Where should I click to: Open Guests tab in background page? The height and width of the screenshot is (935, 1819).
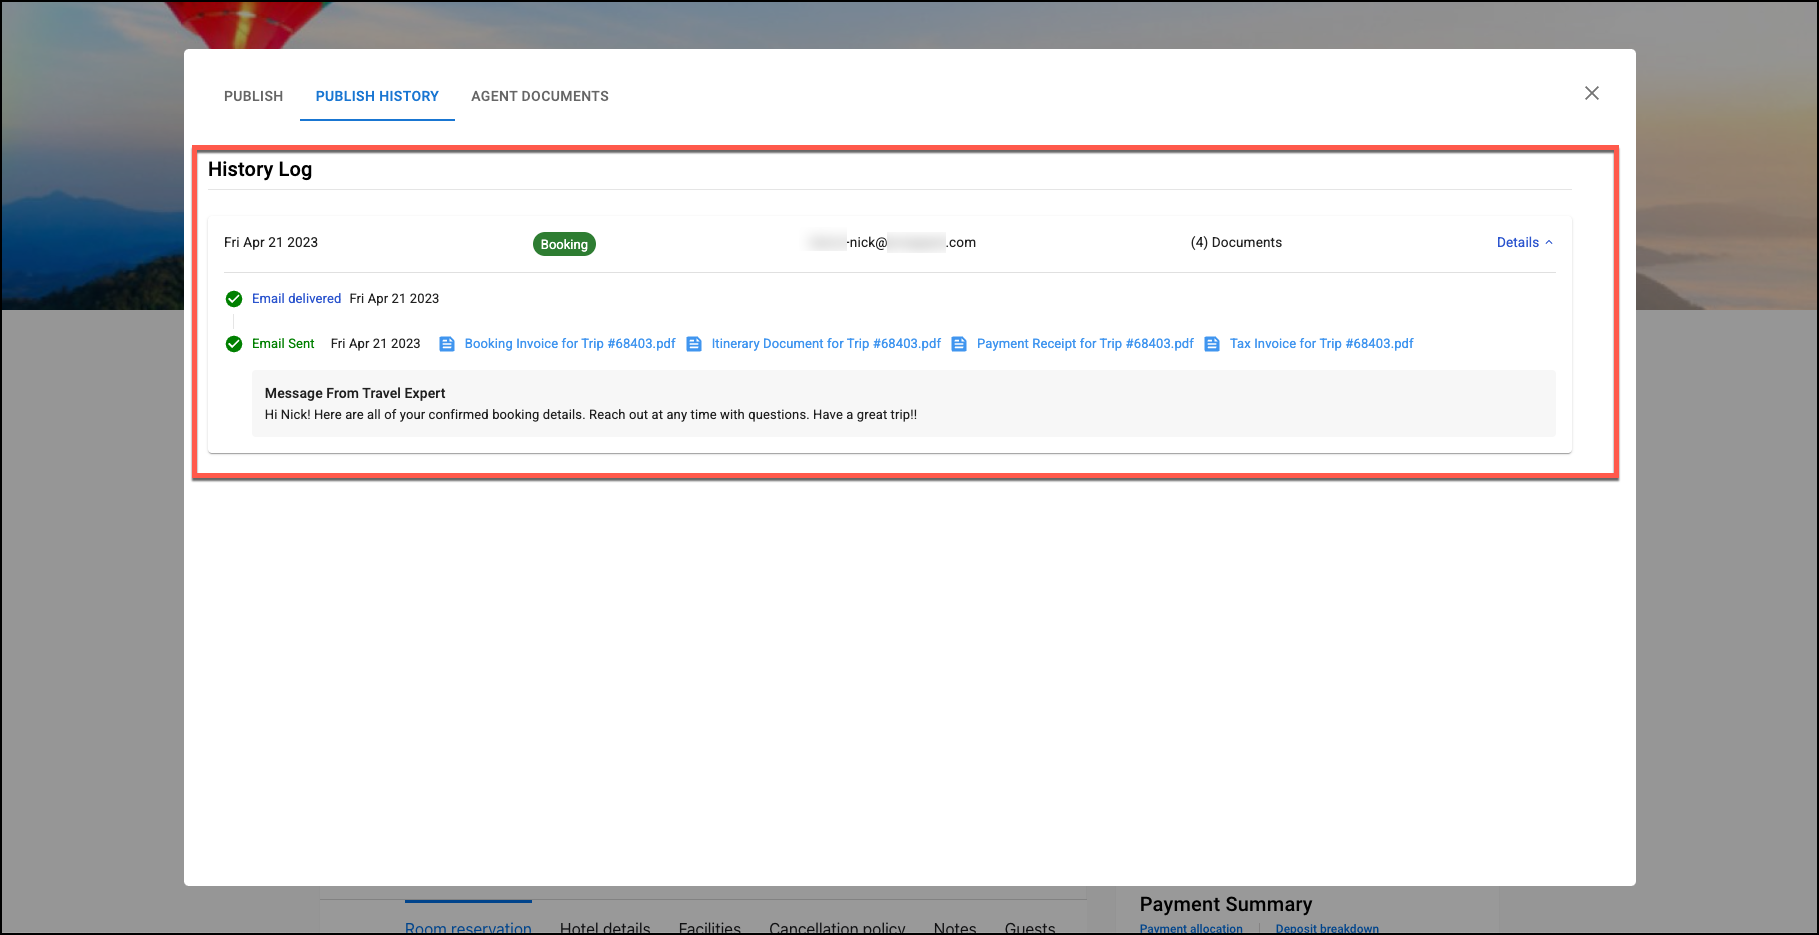click(x=1030, y=927)
